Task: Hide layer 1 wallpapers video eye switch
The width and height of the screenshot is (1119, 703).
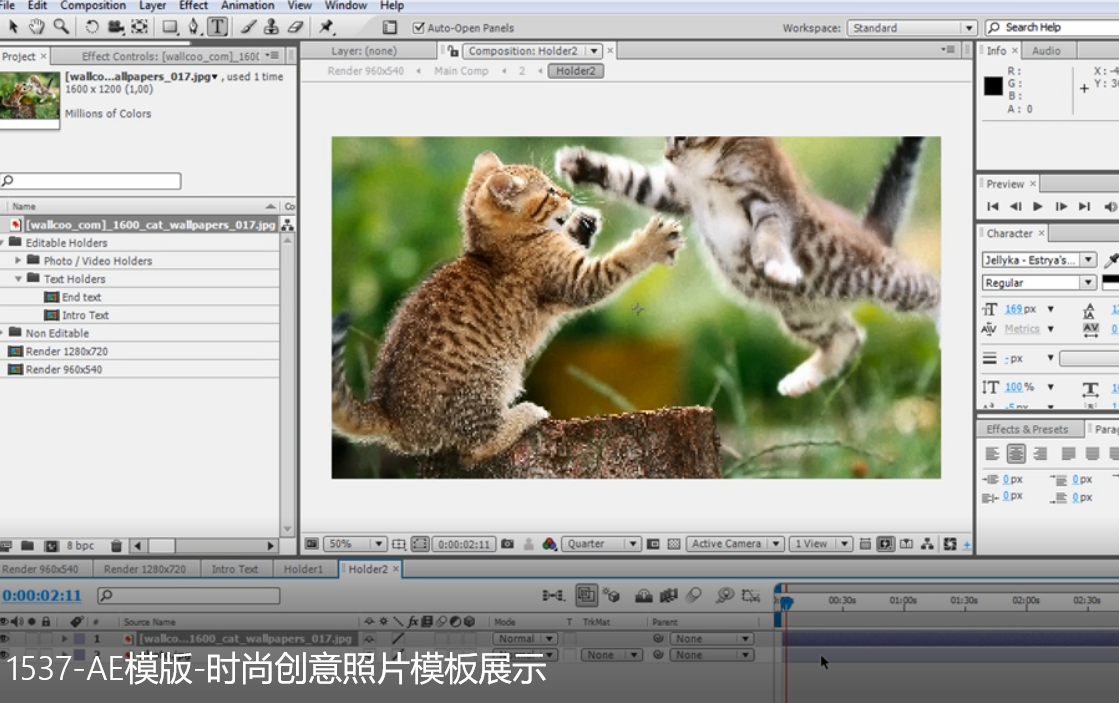Action: [5, 639]
